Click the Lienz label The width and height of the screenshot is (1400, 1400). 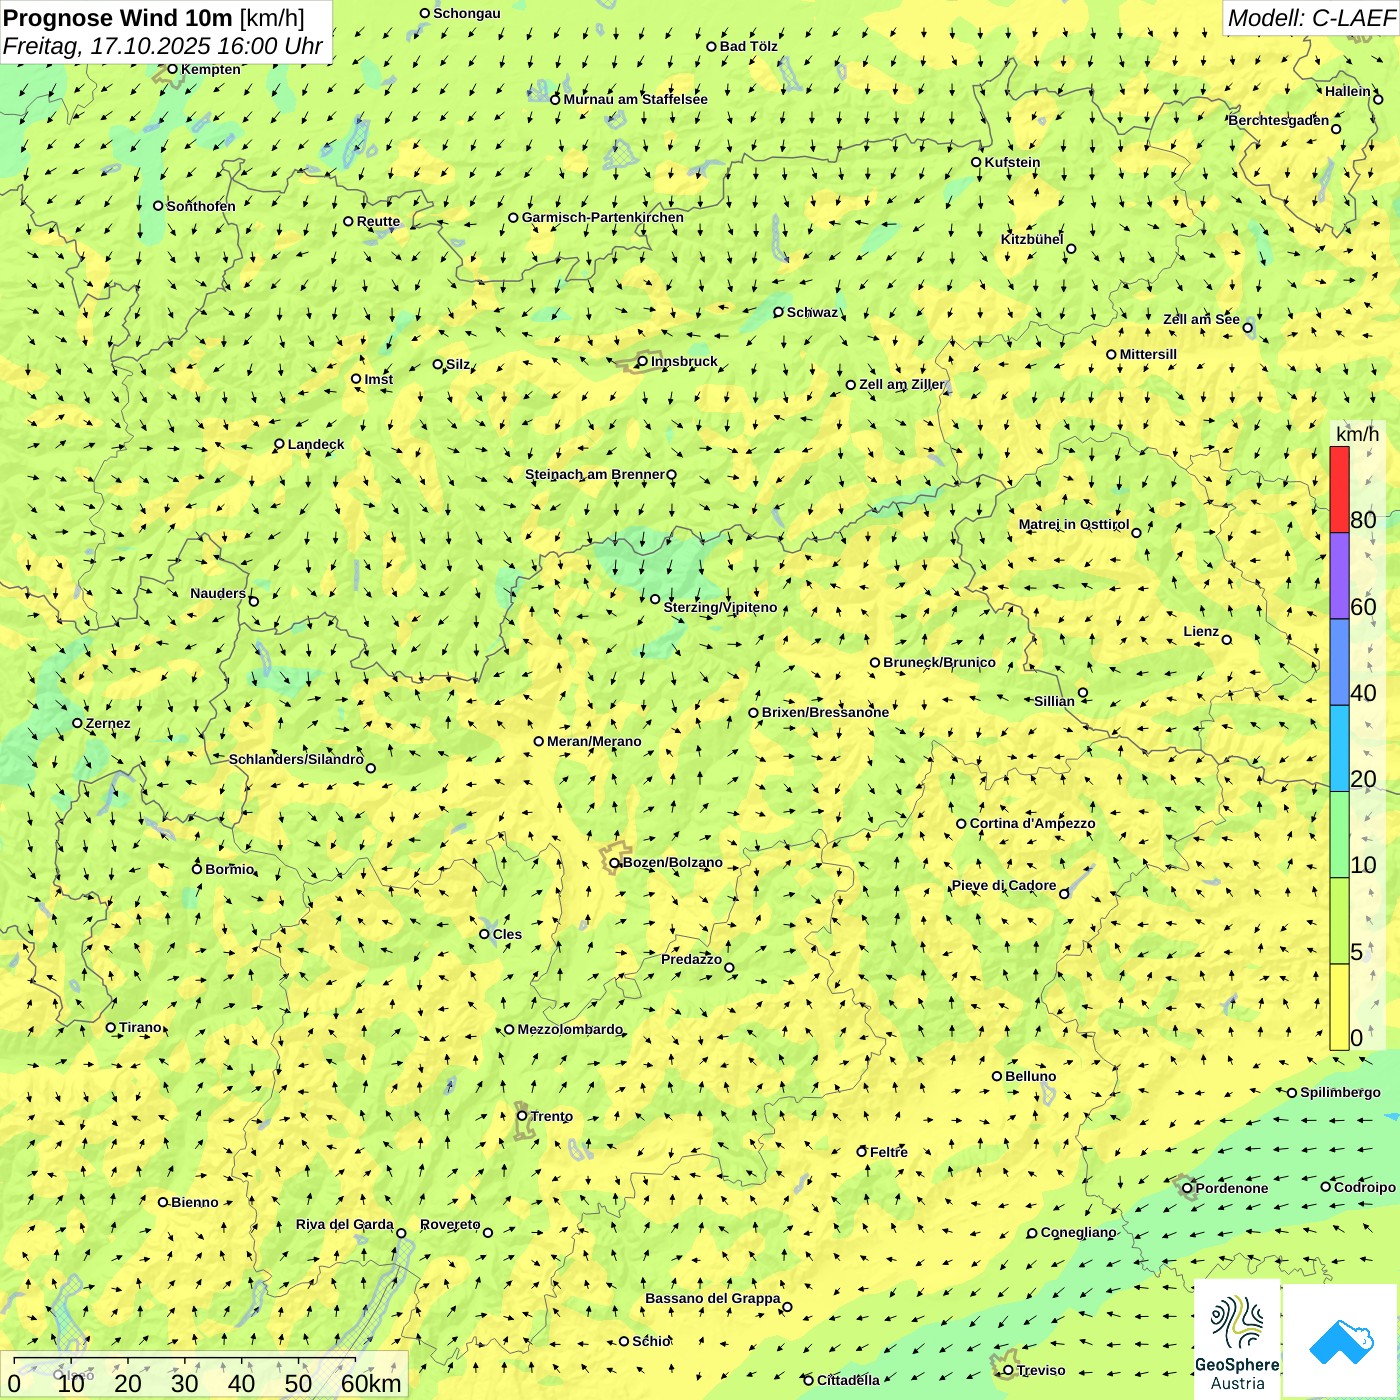1201,631
